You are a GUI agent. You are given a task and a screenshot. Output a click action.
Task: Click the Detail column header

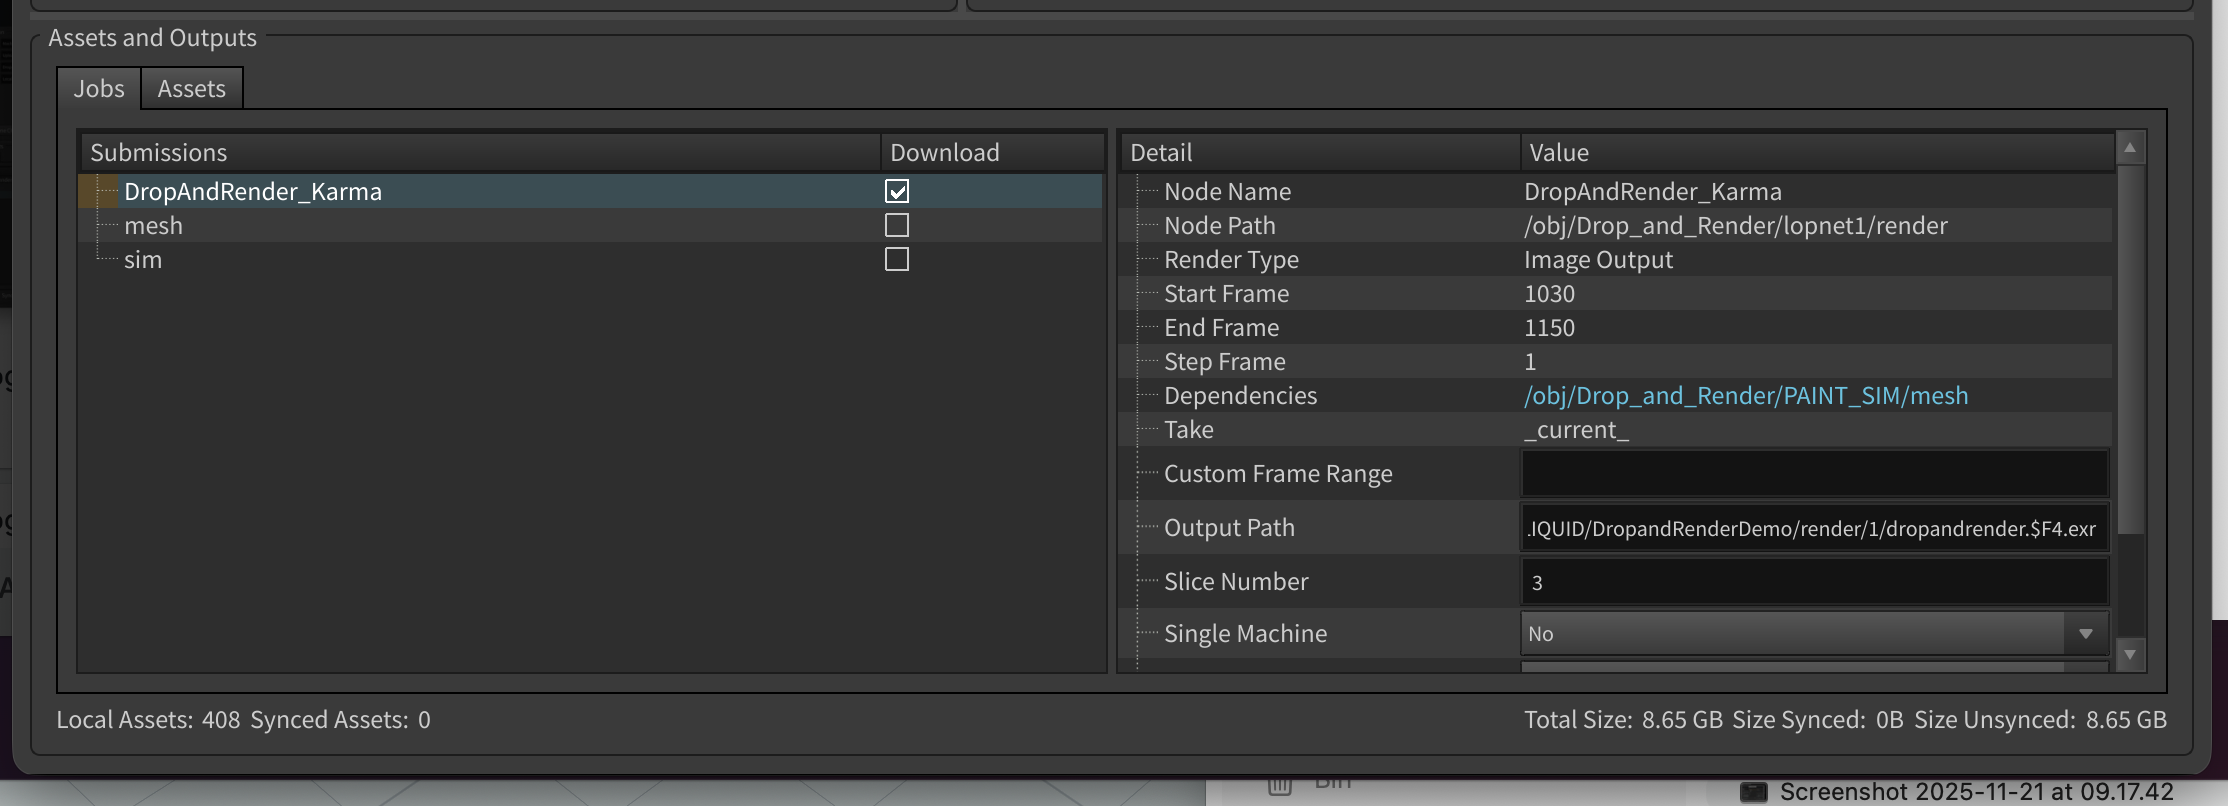click(x=1320, y=152)
